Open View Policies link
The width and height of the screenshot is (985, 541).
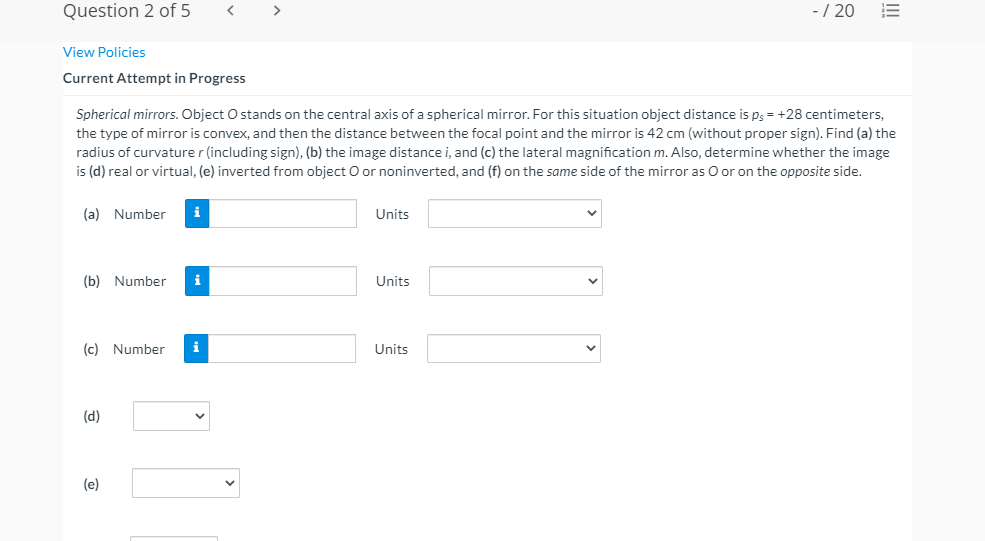point(104,52)
